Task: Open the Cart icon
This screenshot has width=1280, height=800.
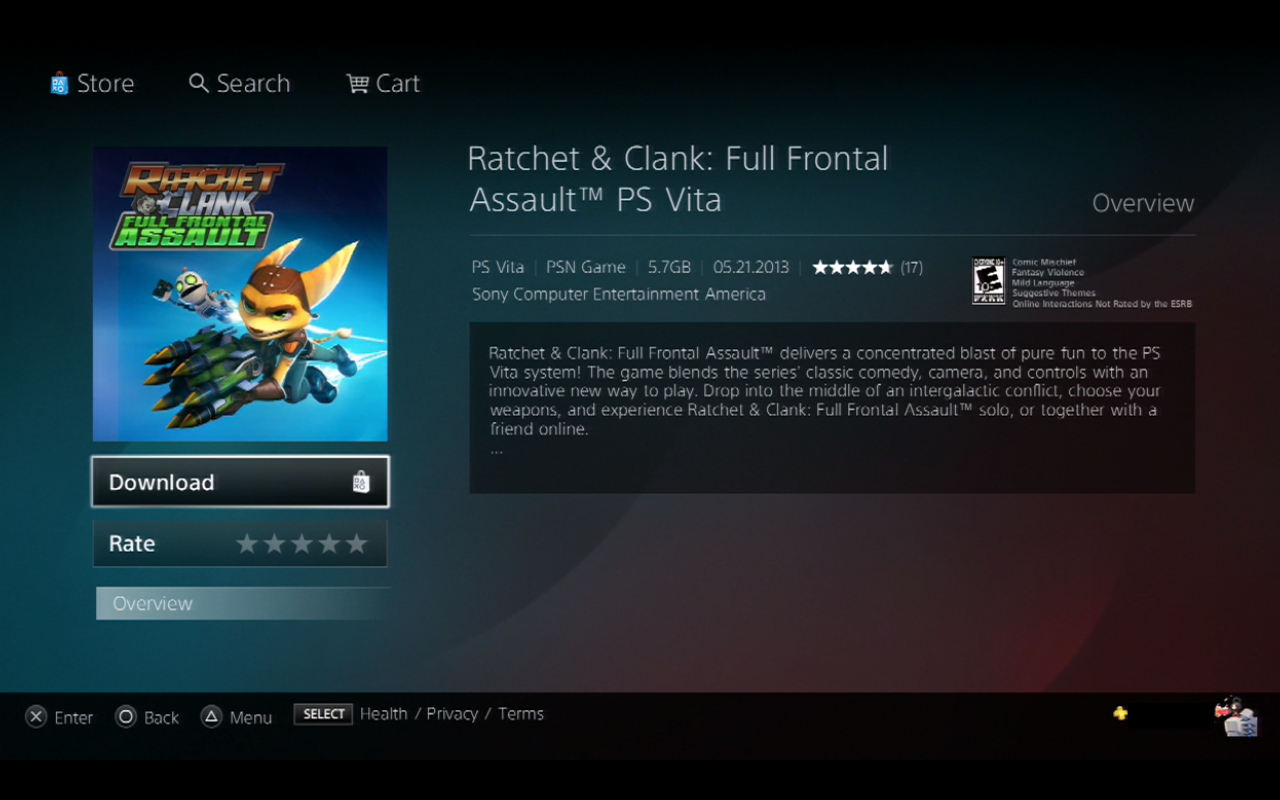Action: pyautogui.click(x=357, y=84)
